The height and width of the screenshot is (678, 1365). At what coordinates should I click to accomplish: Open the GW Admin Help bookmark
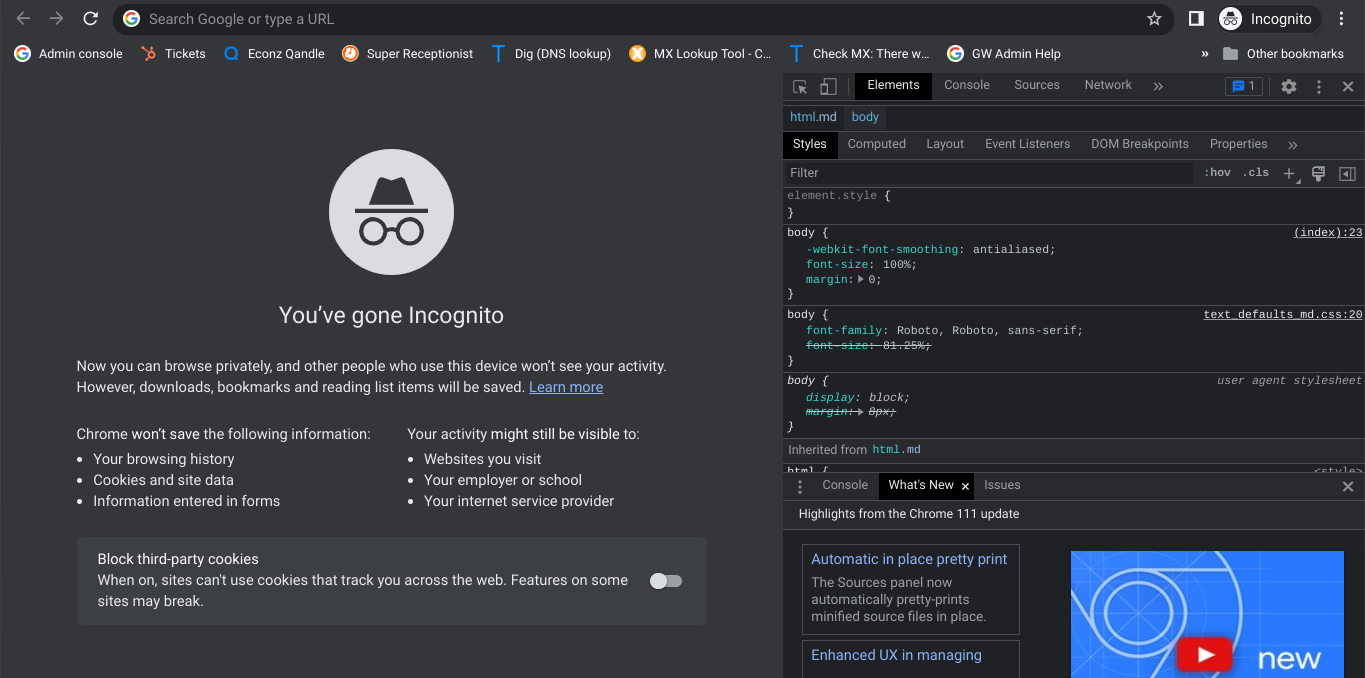(1003, 54)
